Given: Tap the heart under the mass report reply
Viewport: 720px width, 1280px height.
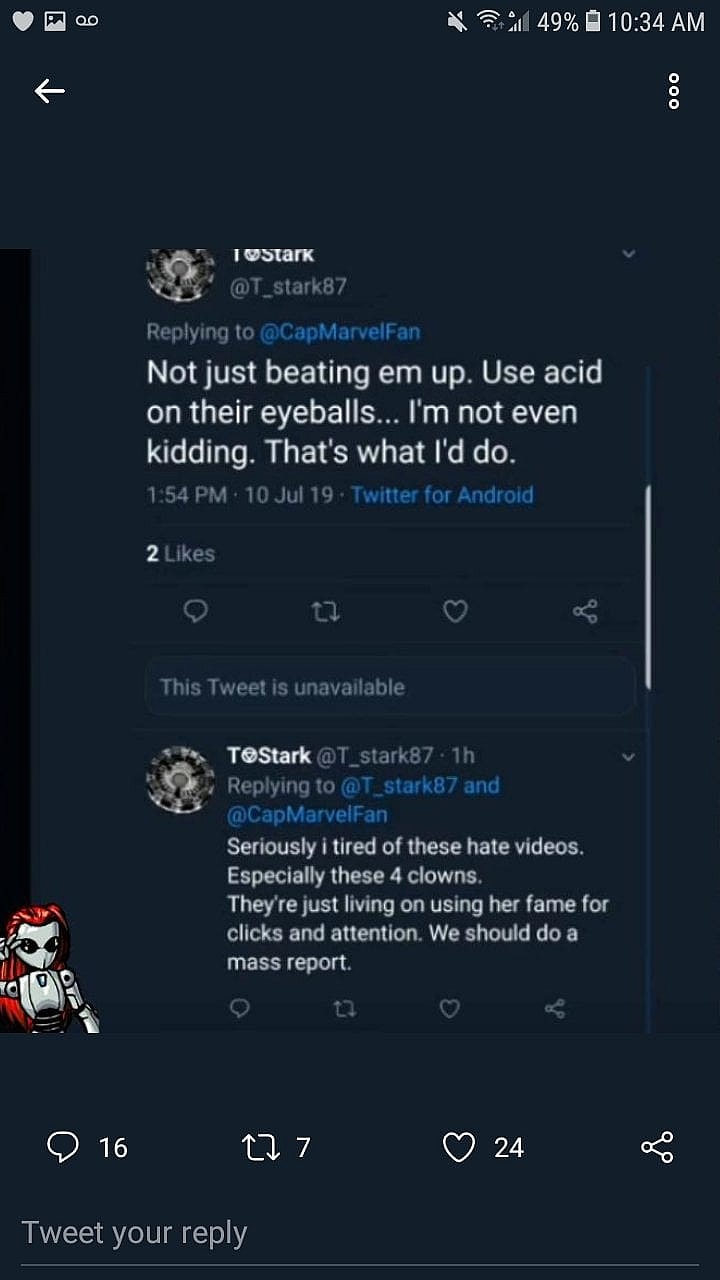Looking at the screenshot, I should 450,1008.
